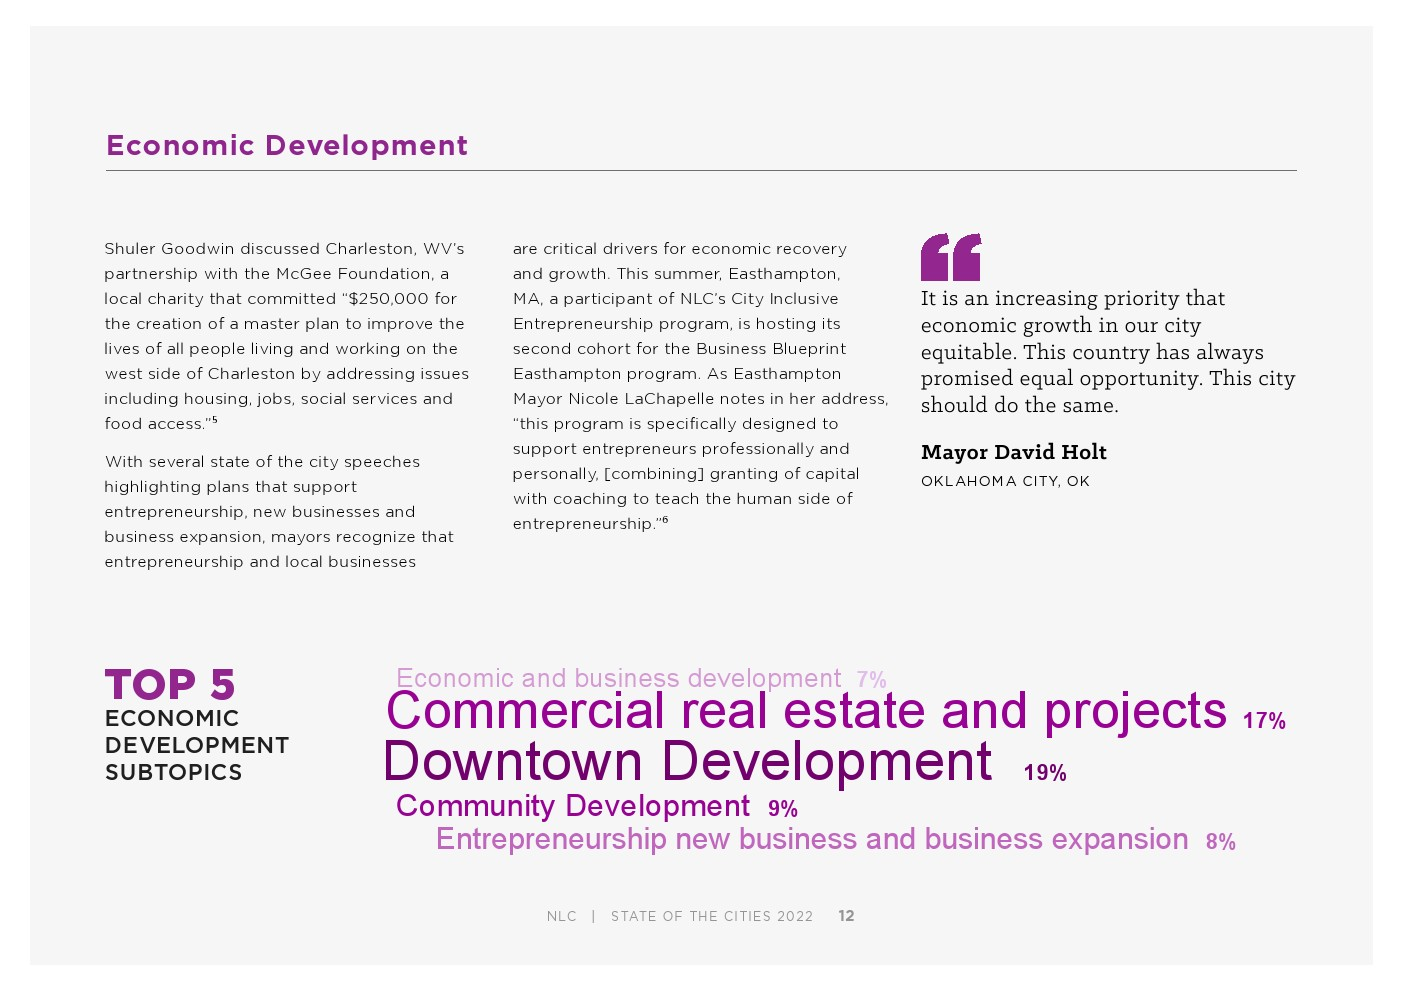The image size is (1403, 992).
Task: Click the Community Development label
Action: coord(573,806)
